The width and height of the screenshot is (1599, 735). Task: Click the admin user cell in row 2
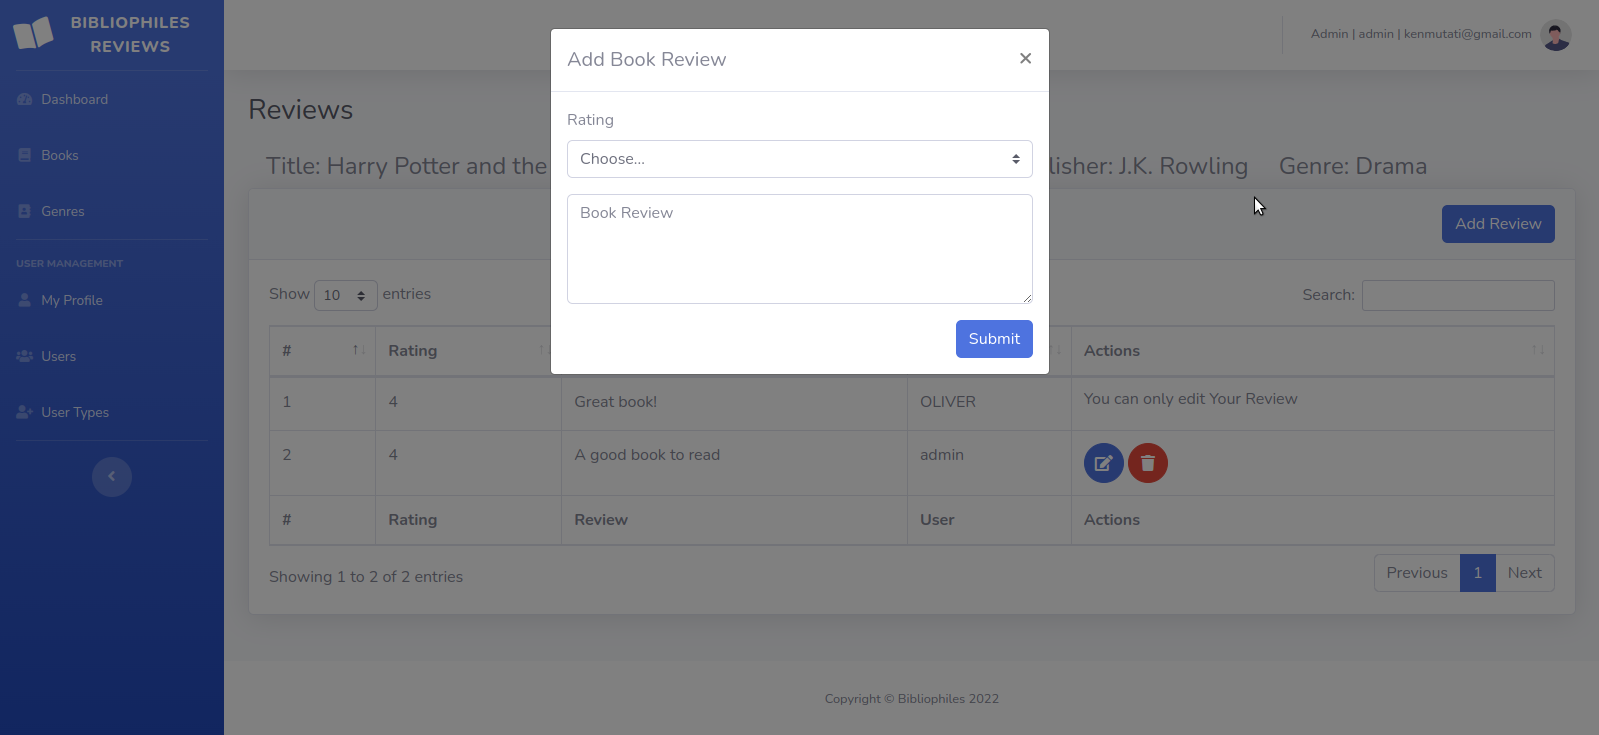[x=989, y=463]
